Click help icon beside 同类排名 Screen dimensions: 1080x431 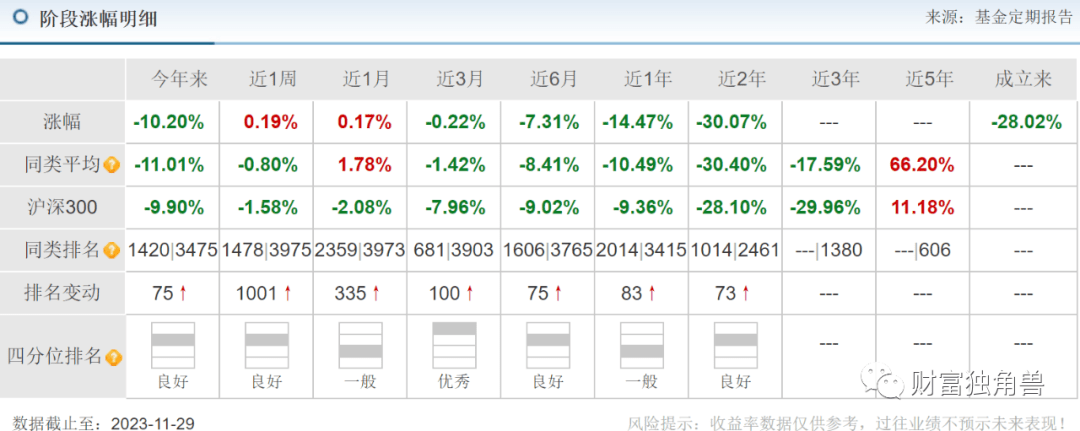point(112,251)
